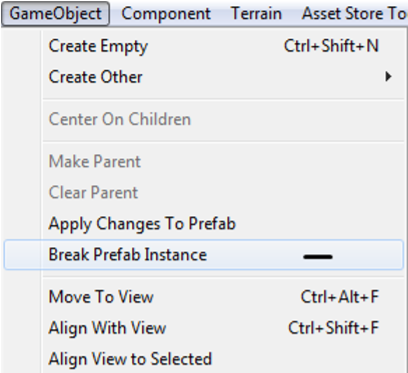Click the disabled Make Parent entry
Screen dimensions: 408x373
(x=204, y=162)
